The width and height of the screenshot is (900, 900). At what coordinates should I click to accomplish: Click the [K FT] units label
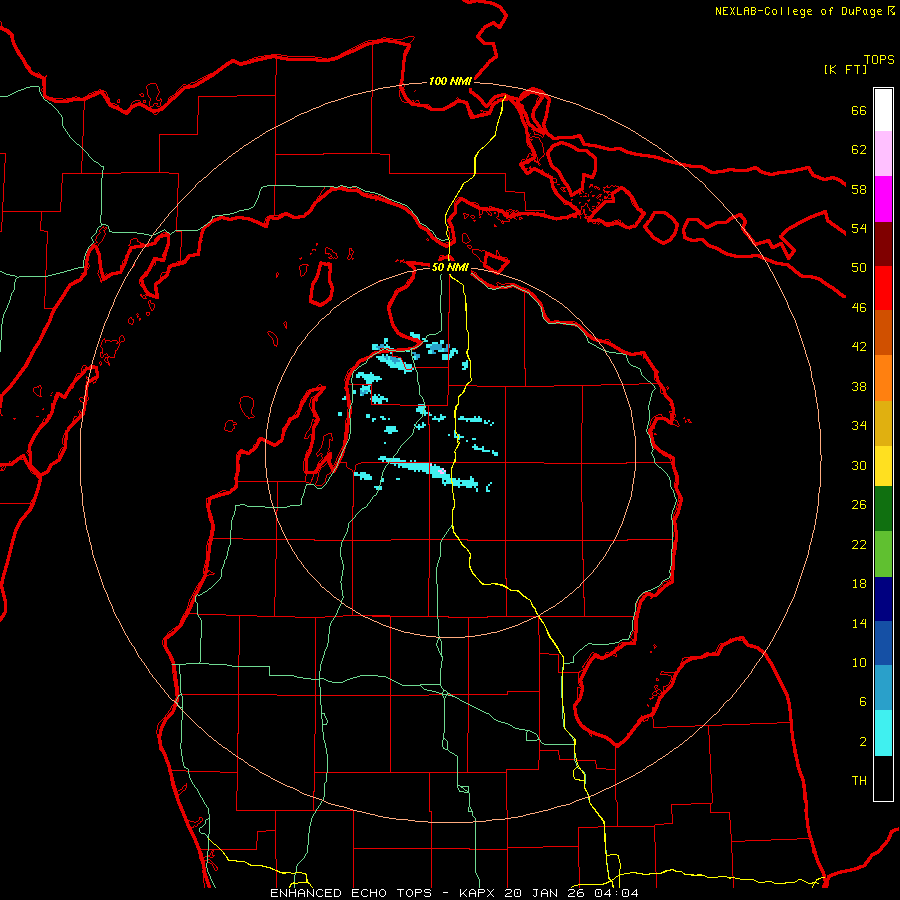[x=845, y=69]
